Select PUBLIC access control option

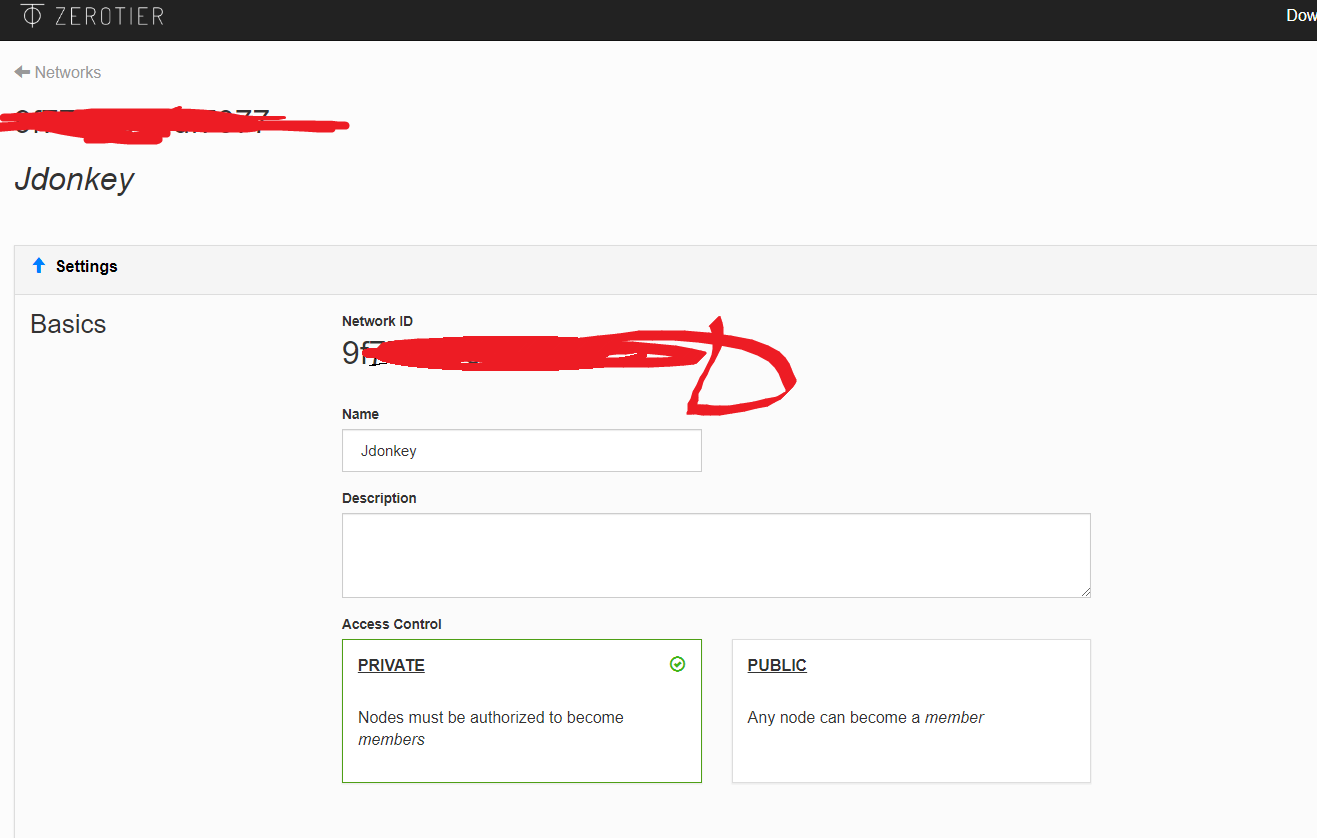point(911,711)
